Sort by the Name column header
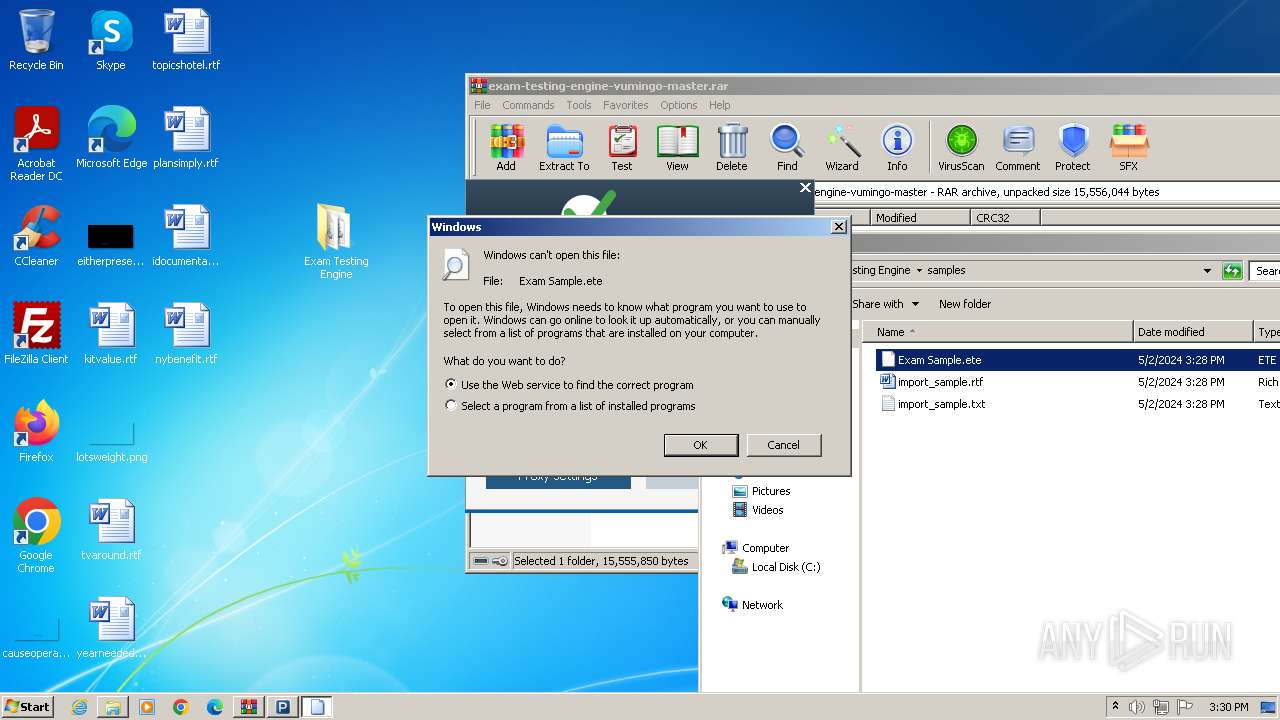The image size is (1280, 720). [x=1000, y=332]
